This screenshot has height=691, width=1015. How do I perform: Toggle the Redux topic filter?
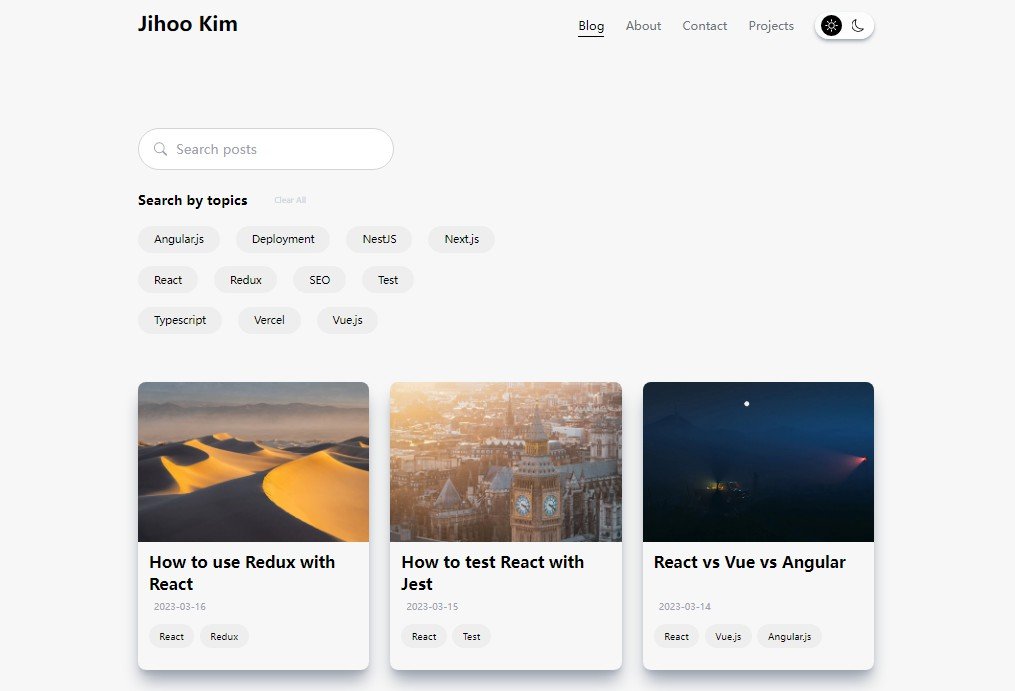[x=245, y=280]
